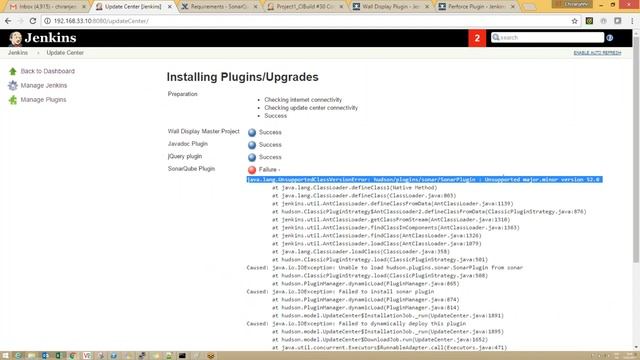The image size is (640, 360).
Task: Click the Manage Plugins puzzle icon
Action: [13, 100]
